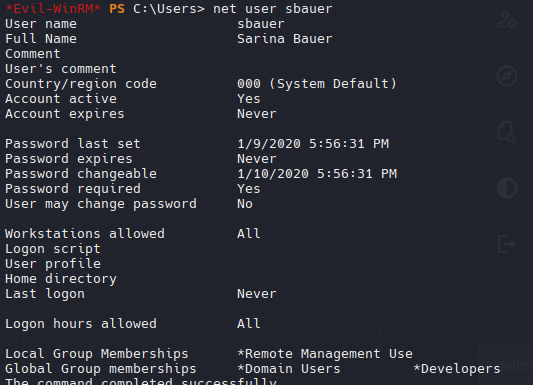This screenshot has width=533, height=385.
Task: Click the '*Developers' group membership text
Action: pyautogui.click(x=457, y=369)
